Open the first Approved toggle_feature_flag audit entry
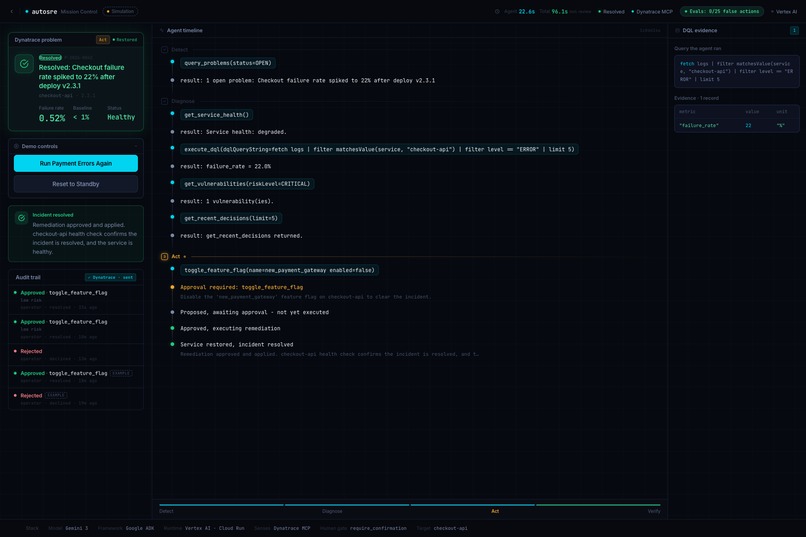 (76, 300)
